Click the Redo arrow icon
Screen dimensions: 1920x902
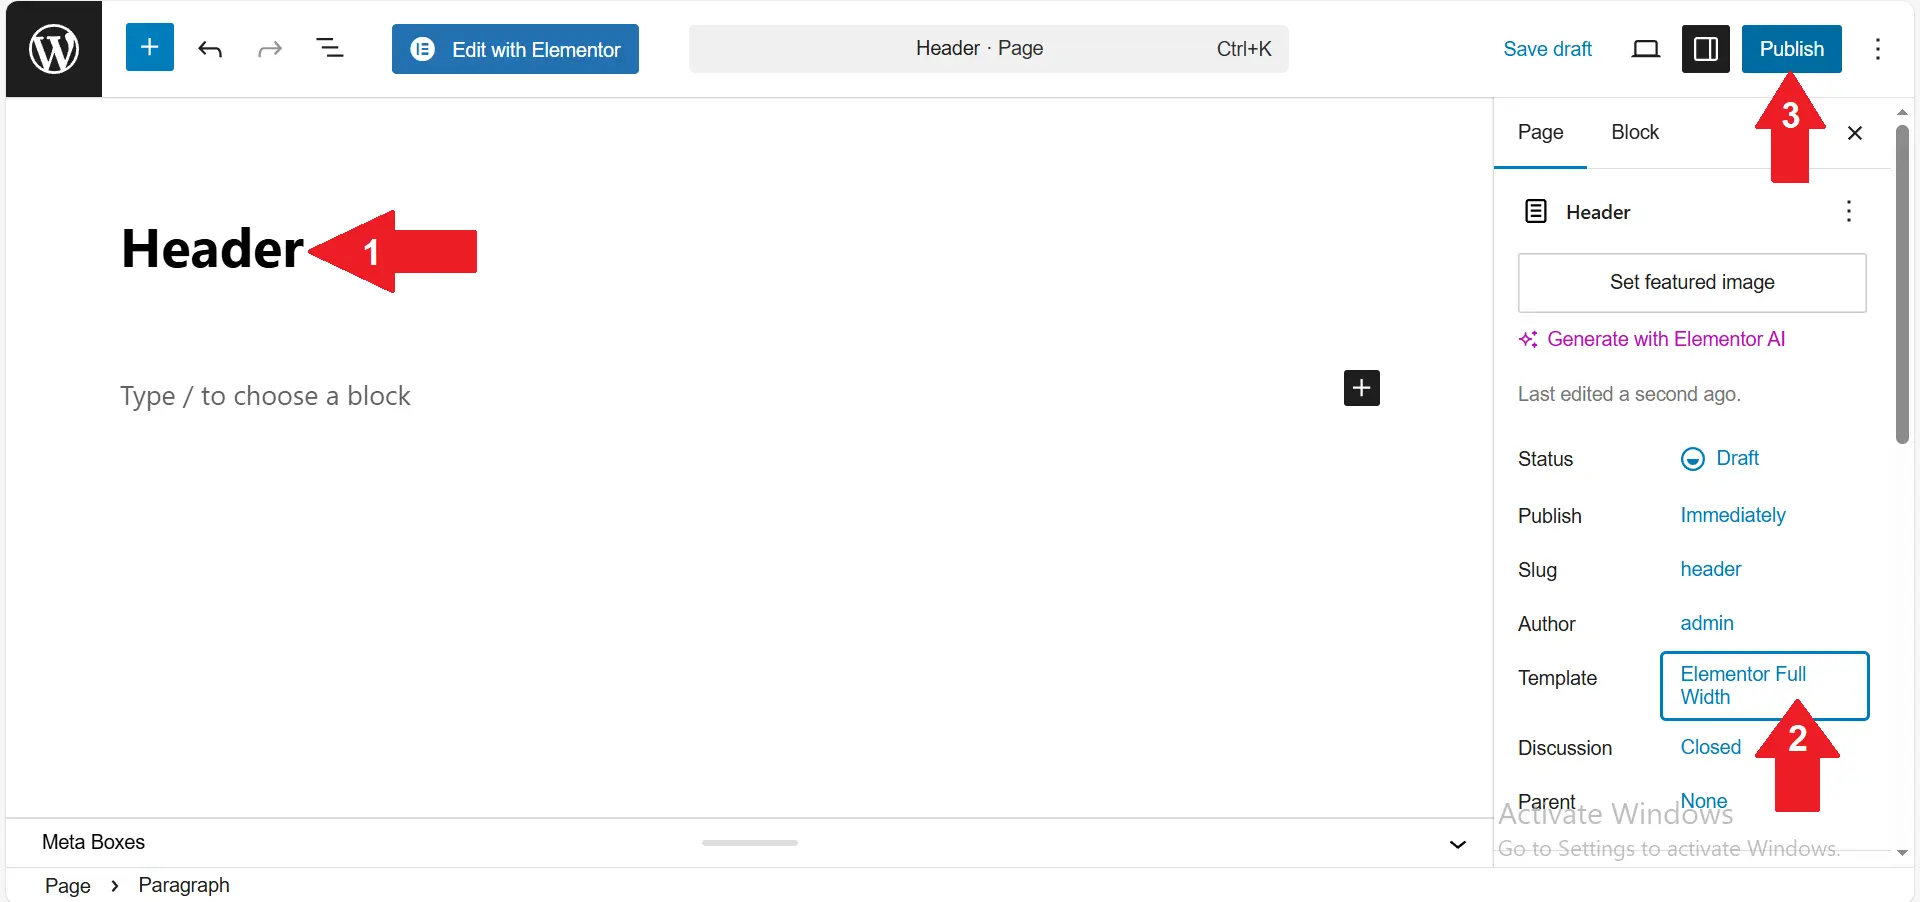(x=269, y=48)
